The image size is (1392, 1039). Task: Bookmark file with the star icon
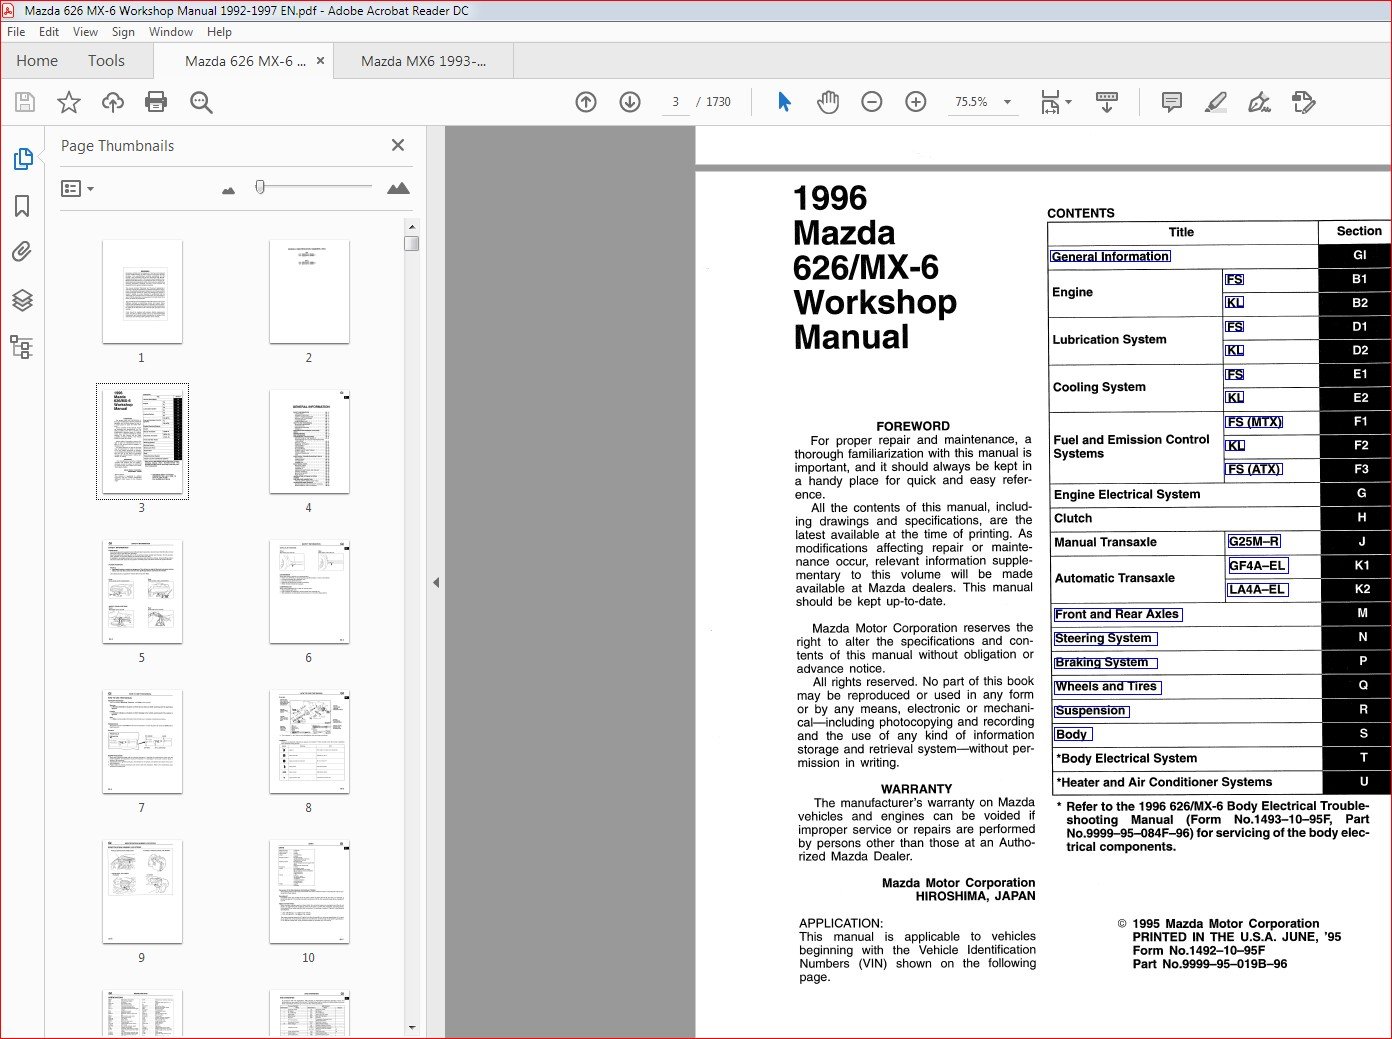click(69, 102)
